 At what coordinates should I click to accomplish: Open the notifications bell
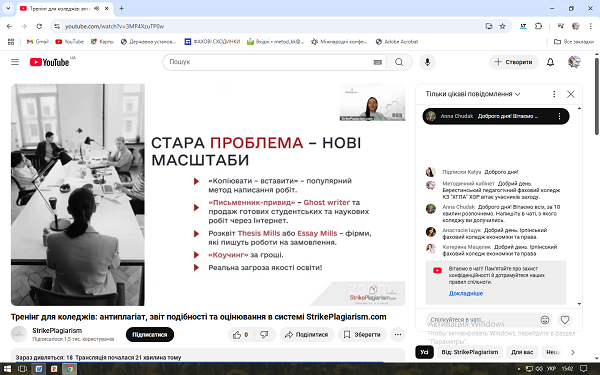pos(550,62)
